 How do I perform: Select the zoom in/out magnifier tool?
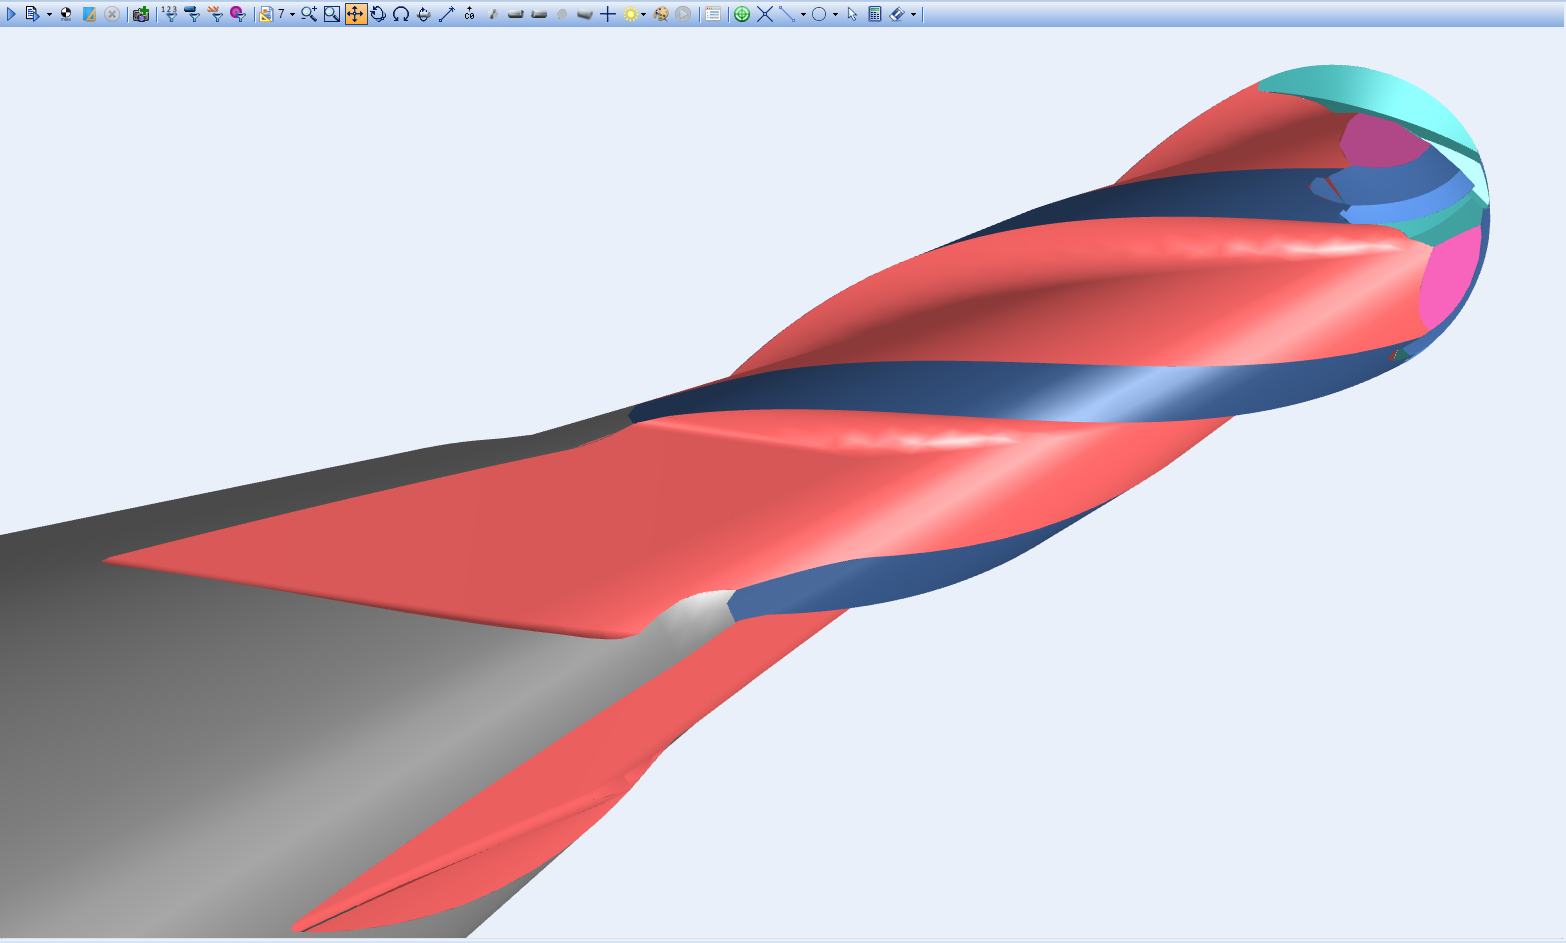308,14
